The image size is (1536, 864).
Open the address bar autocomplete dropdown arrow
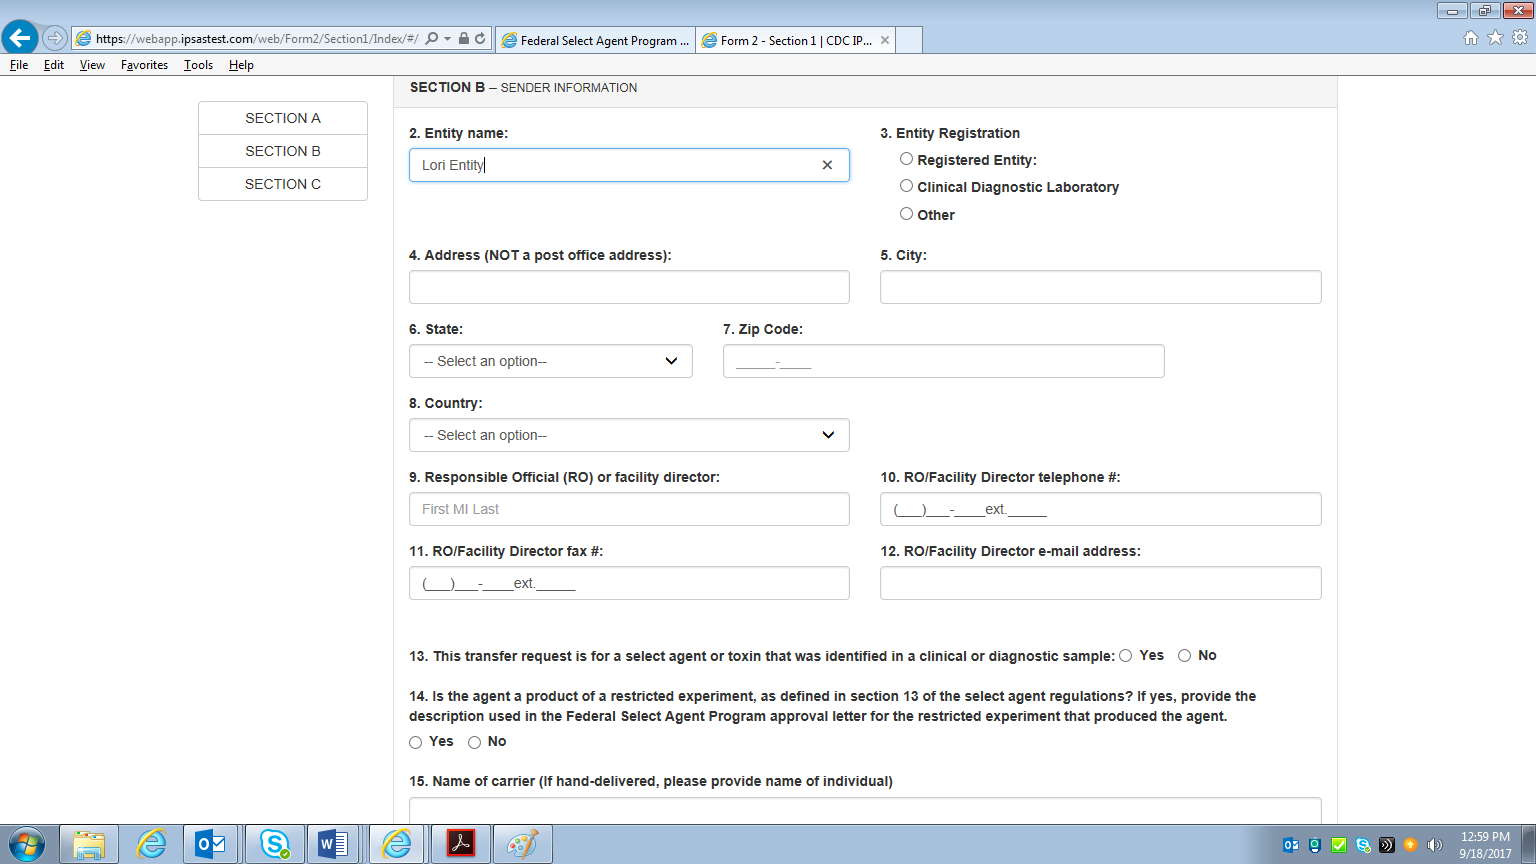click(x=447, y=39)
